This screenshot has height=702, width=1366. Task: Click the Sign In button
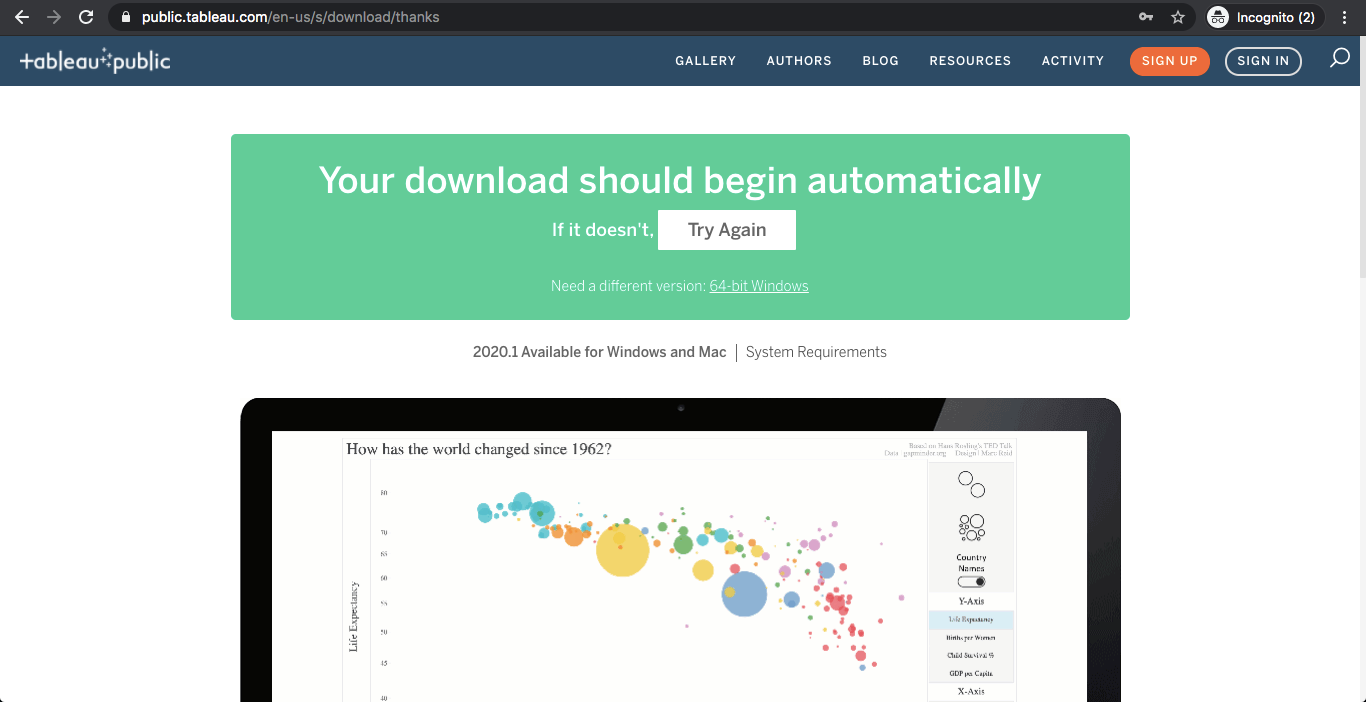[1263, 61]
